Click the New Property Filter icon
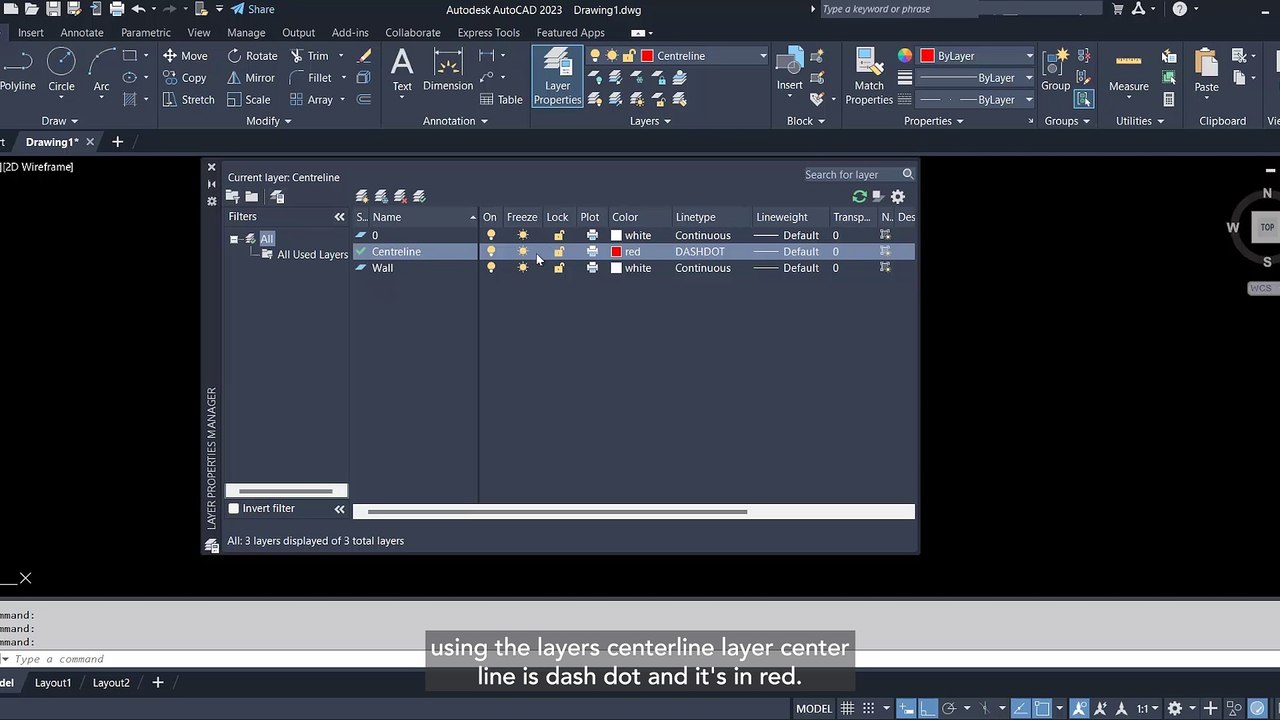1280x720 pixels. [x=233, y=197]
